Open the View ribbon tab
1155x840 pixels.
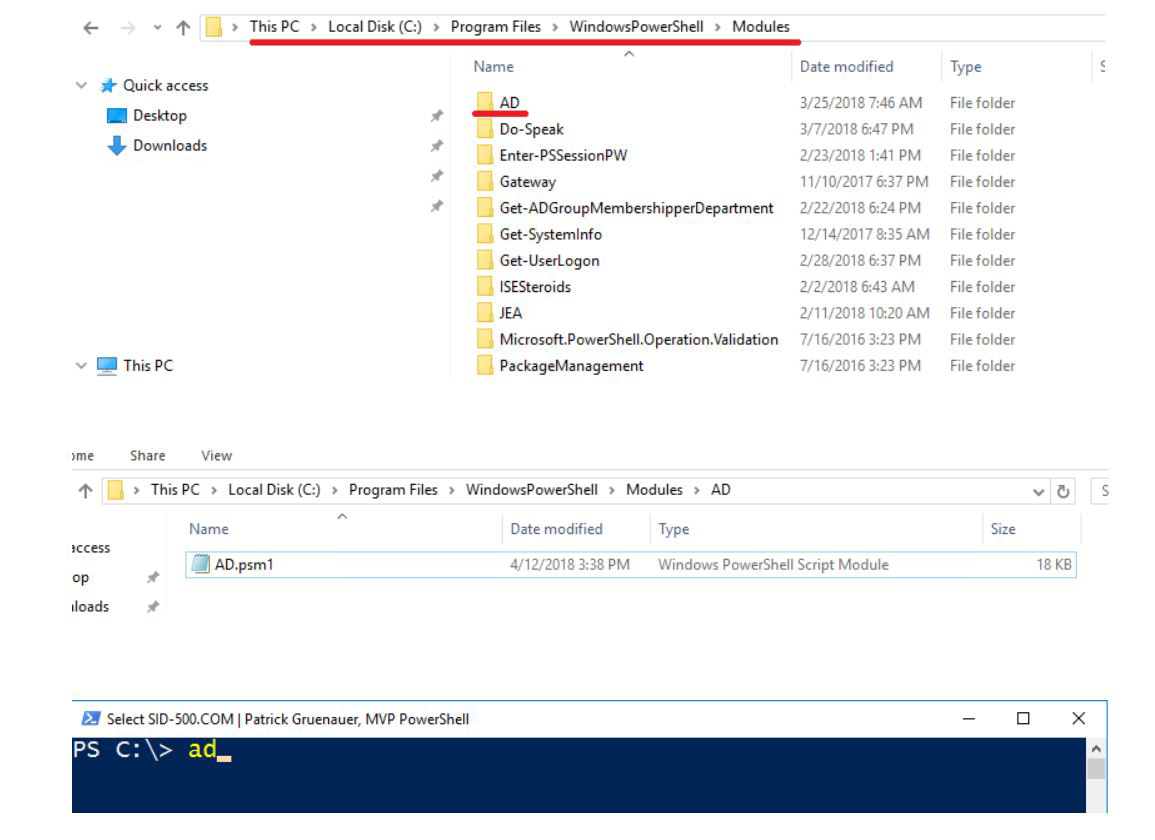[x=217, y=456]
